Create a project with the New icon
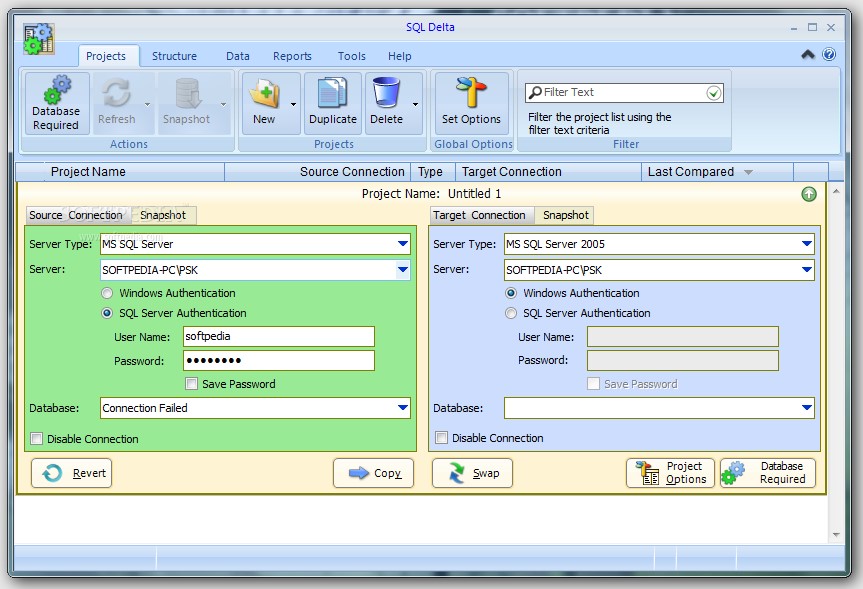 265,92
